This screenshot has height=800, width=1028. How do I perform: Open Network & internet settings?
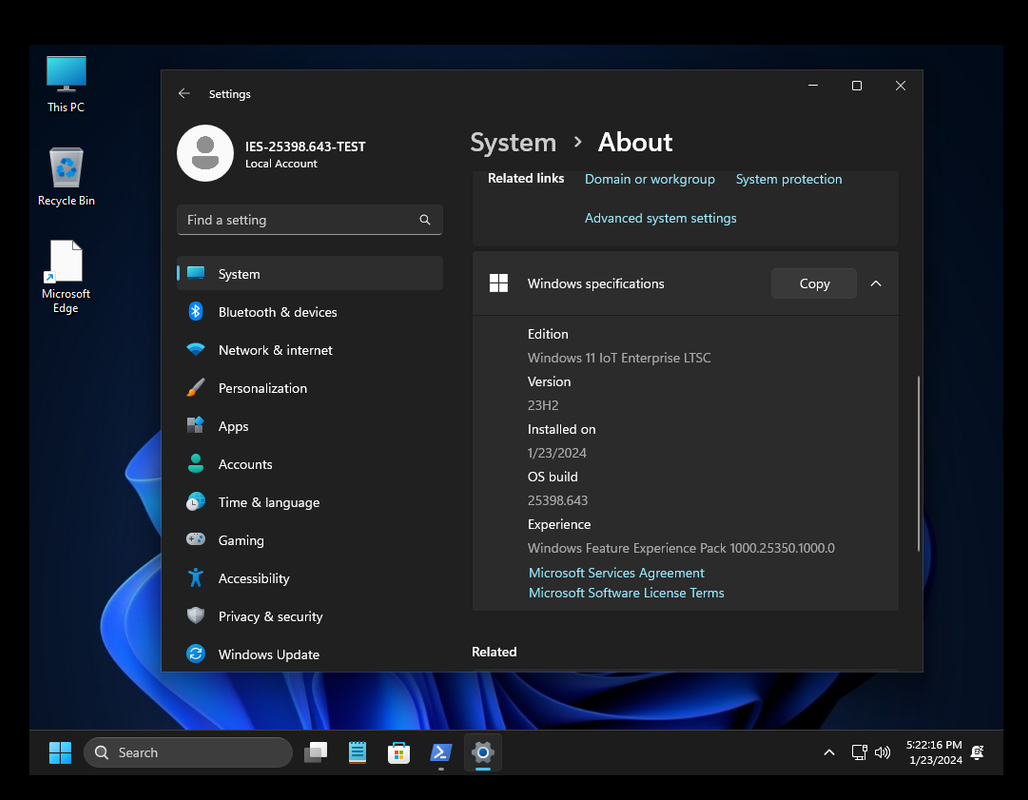point(275,350)
